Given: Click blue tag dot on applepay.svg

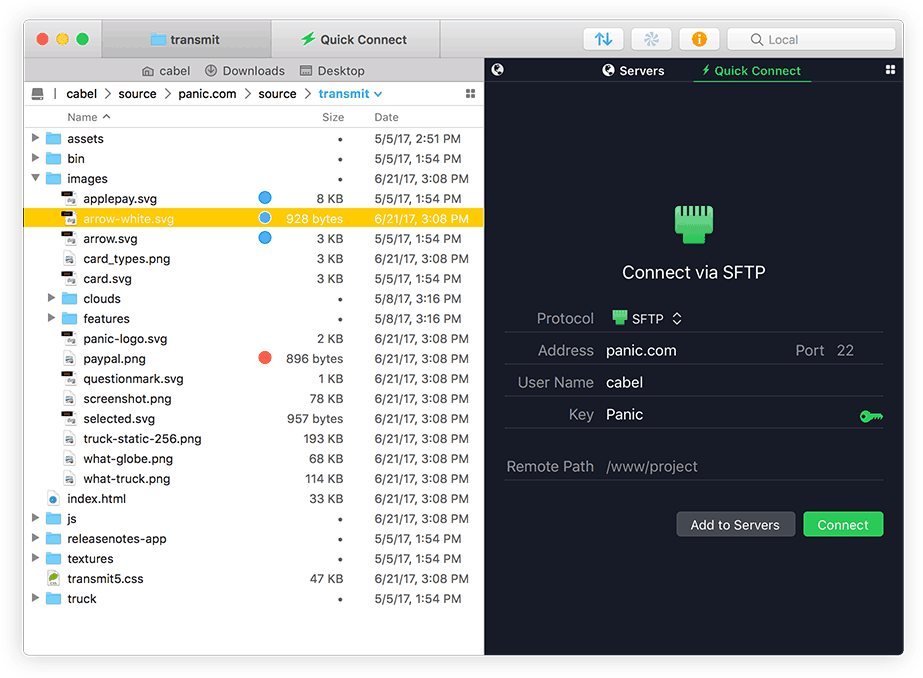Looking at the screenshot, I should click(x=265, y=198).
